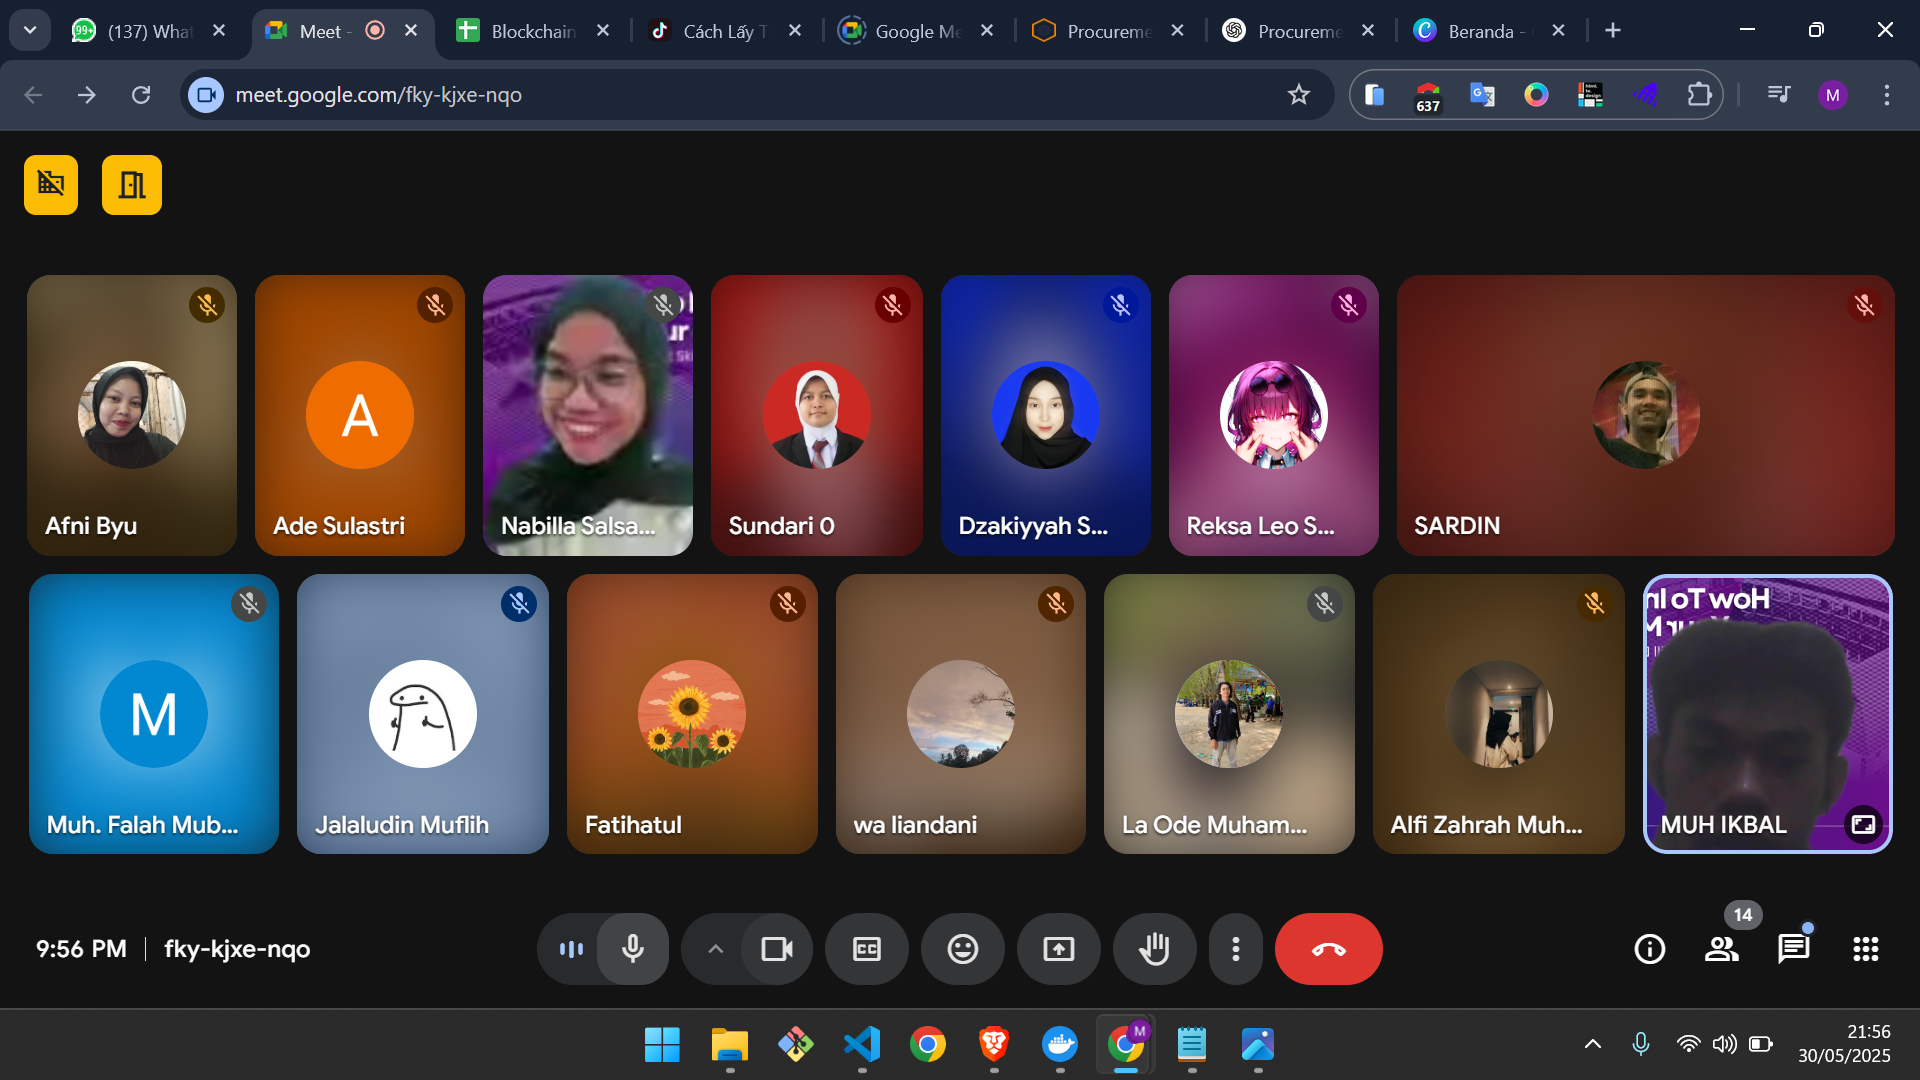Toggle closed captions
Image resolution: width=1920 pixels, height=1080 pixels.
[866, 949]
